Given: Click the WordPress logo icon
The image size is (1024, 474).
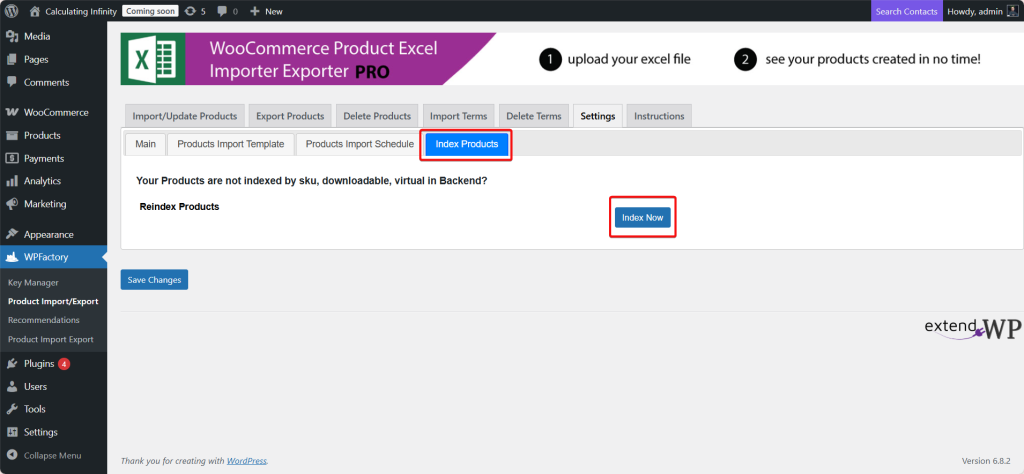Looking at the screenshot, I should 11,11.
